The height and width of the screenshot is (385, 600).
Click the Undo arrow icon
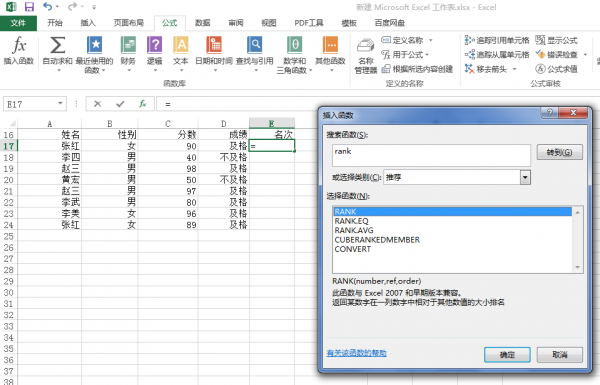coord(47,7)
